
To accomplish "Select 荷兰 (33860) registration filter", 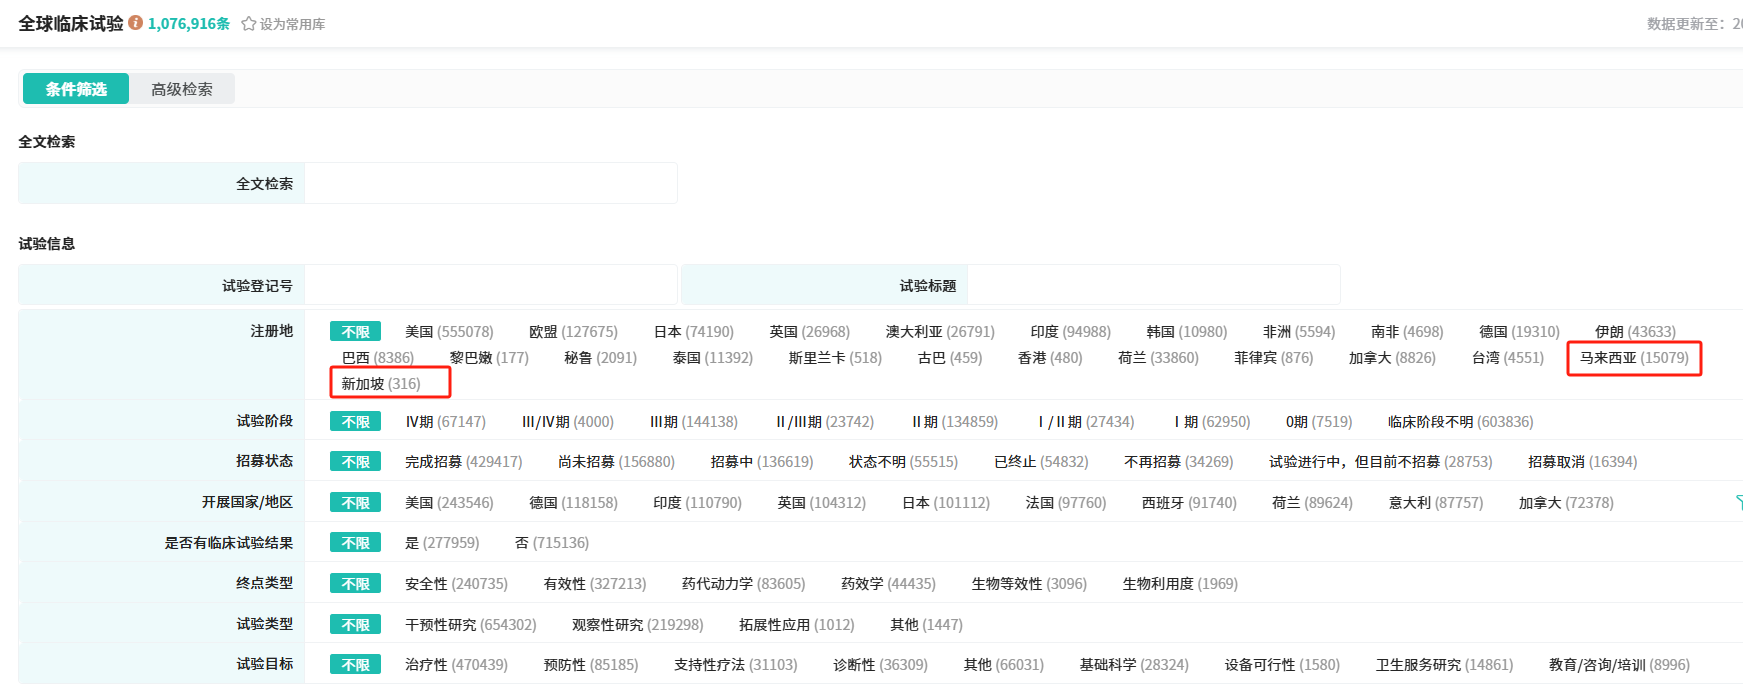I will point(1158,358).
